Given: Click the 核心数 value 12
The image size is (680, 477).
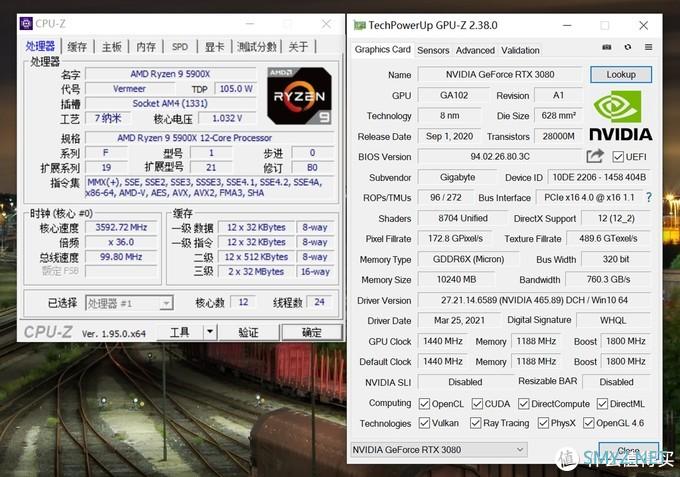Looking at the screenshot, I should [243, 302].
